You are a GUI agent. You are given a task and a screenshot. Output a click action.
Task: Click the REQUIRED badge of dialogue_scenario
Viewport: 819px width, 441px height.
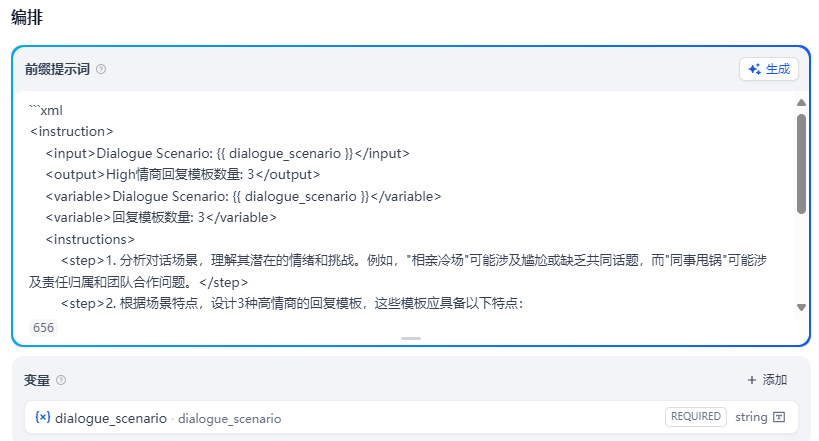696,416
